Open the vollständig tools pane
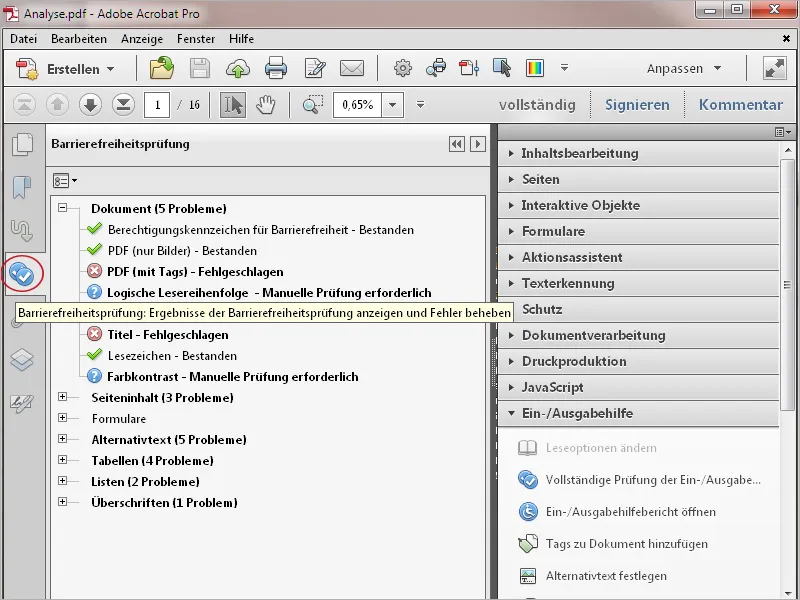This screenshot has height=600, width=800. pyautogui.click(x=537, y=105)
